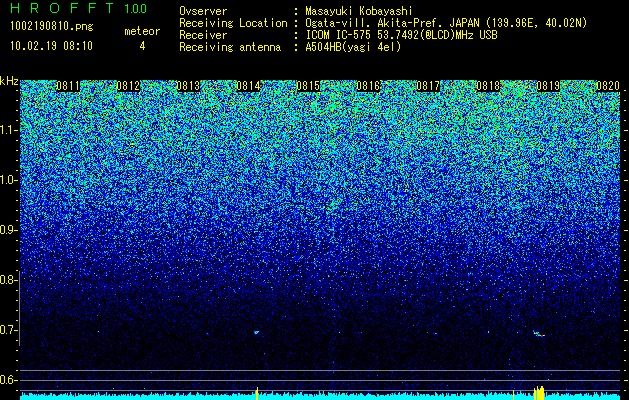Click the kHz axis unit label

coord(9,81)
